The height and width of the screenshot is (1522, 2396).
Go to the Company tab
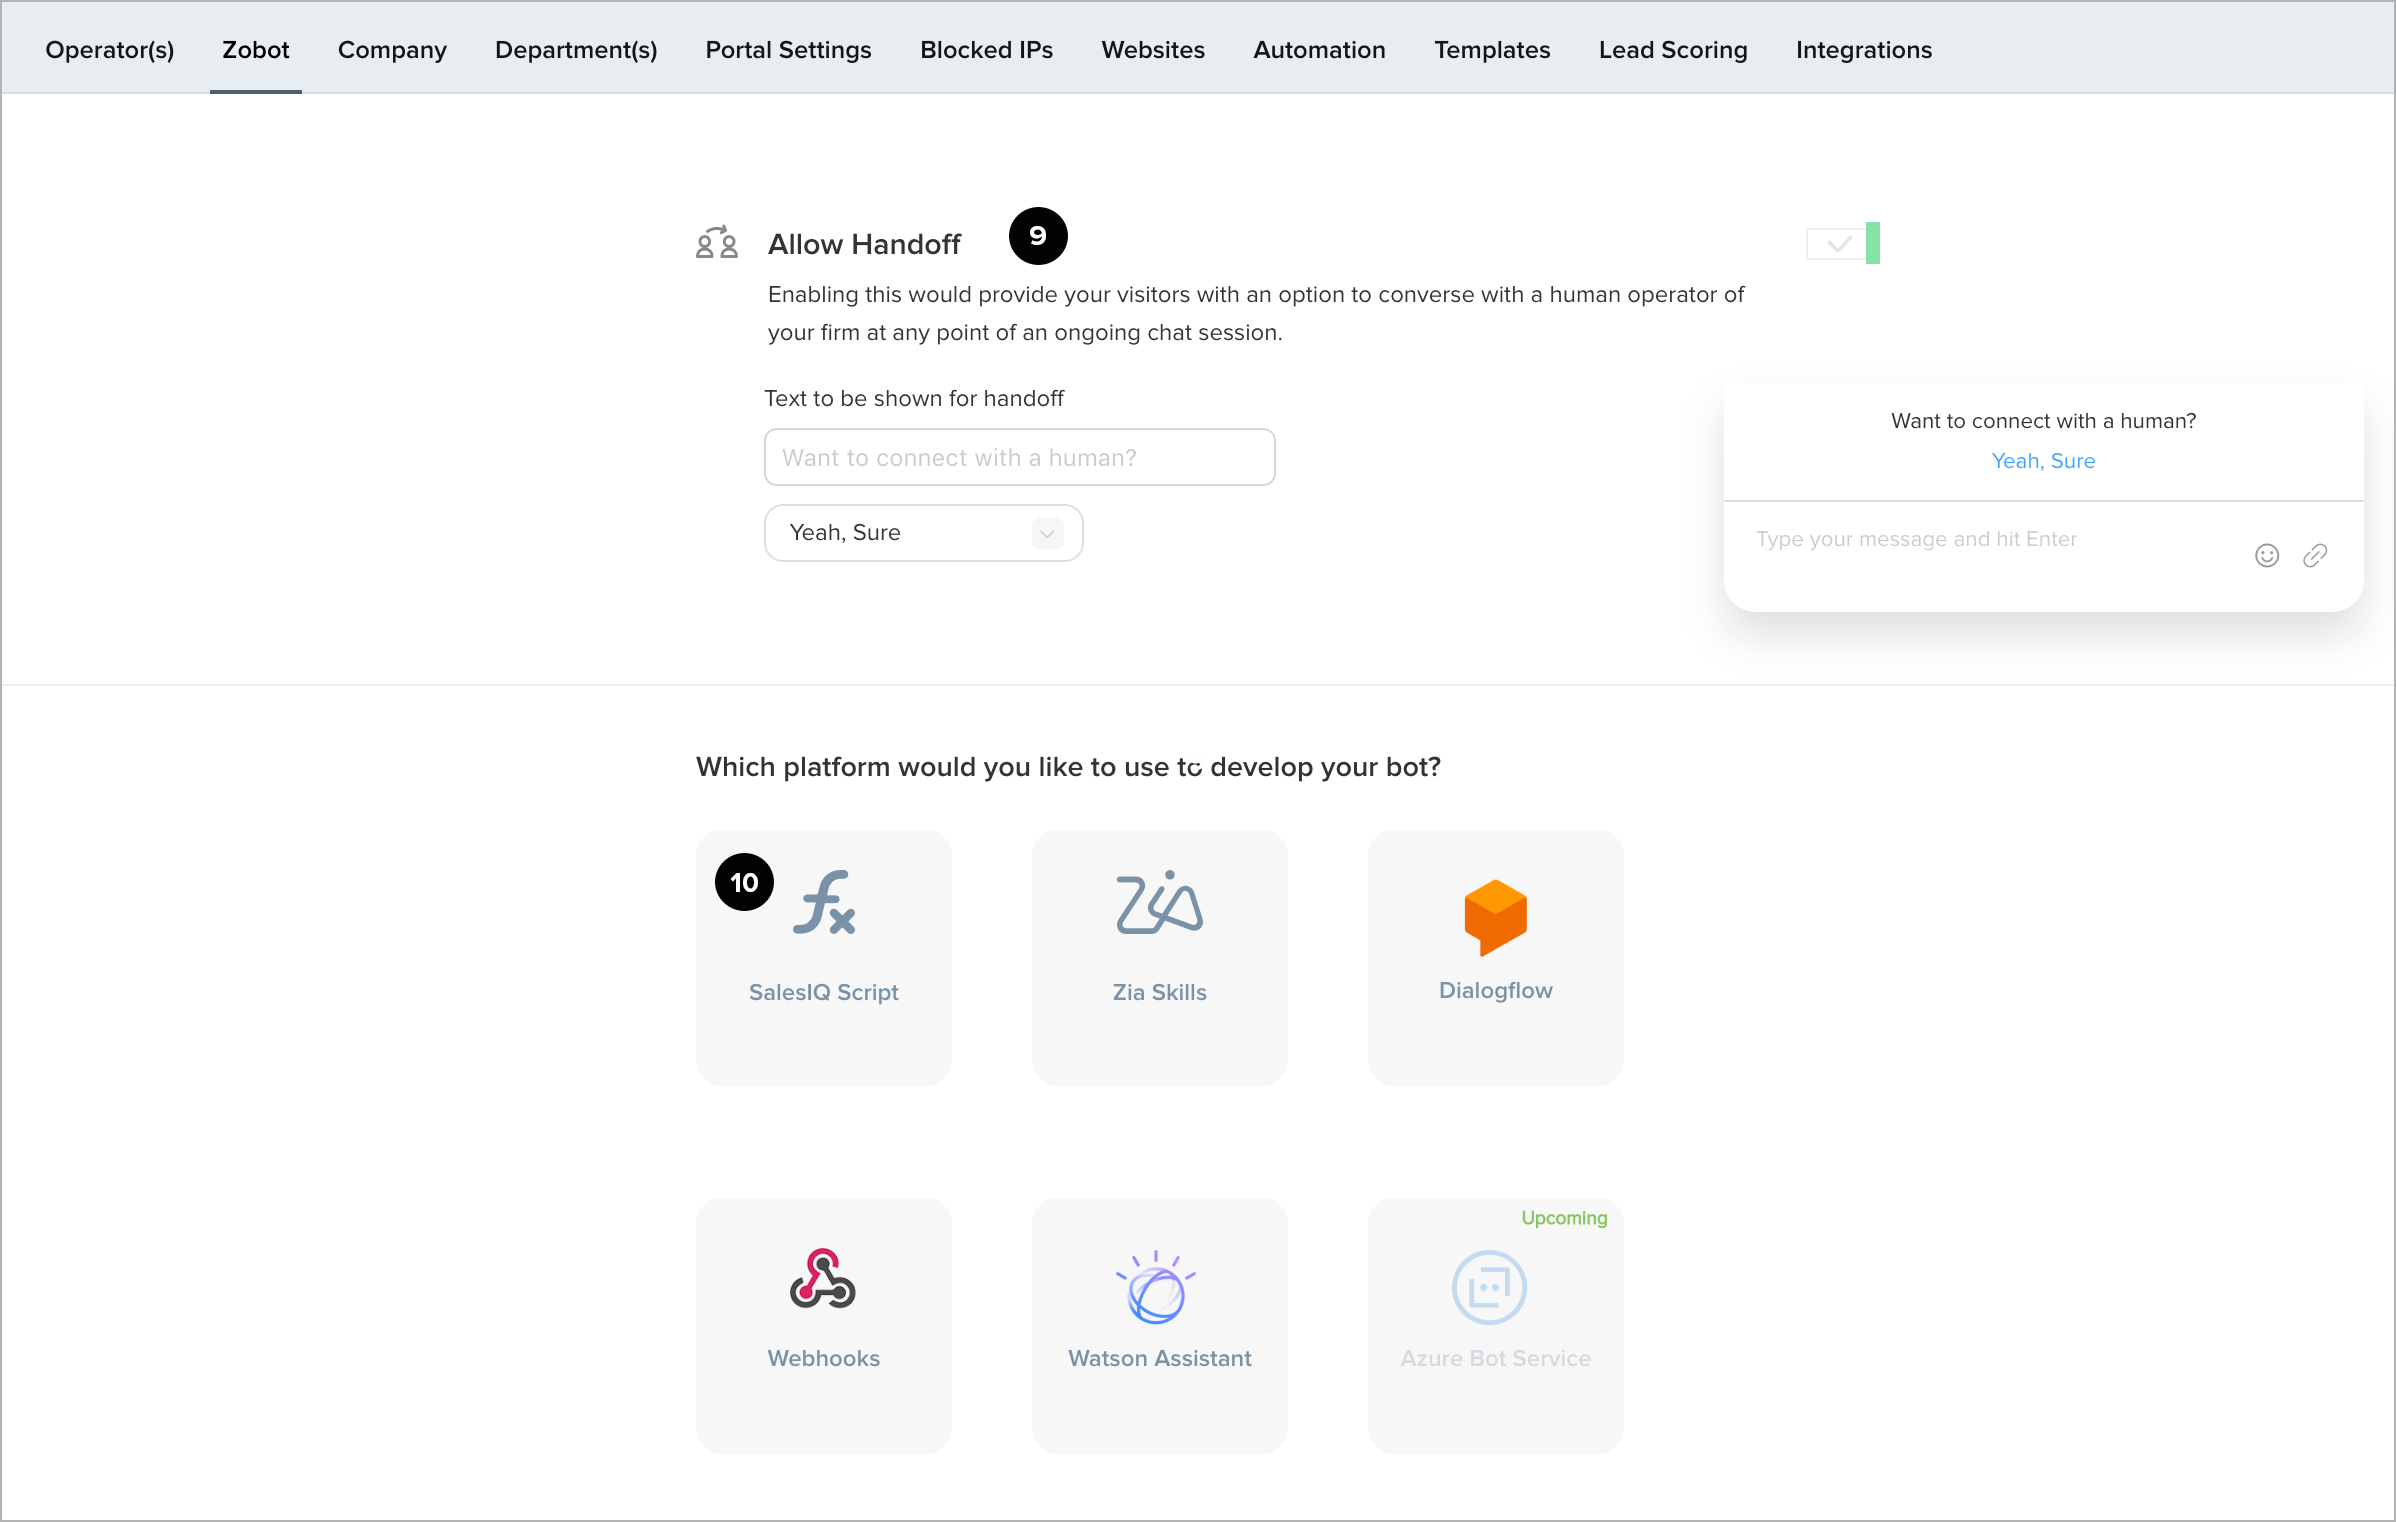pyautogui.click(x=392, y=50)
